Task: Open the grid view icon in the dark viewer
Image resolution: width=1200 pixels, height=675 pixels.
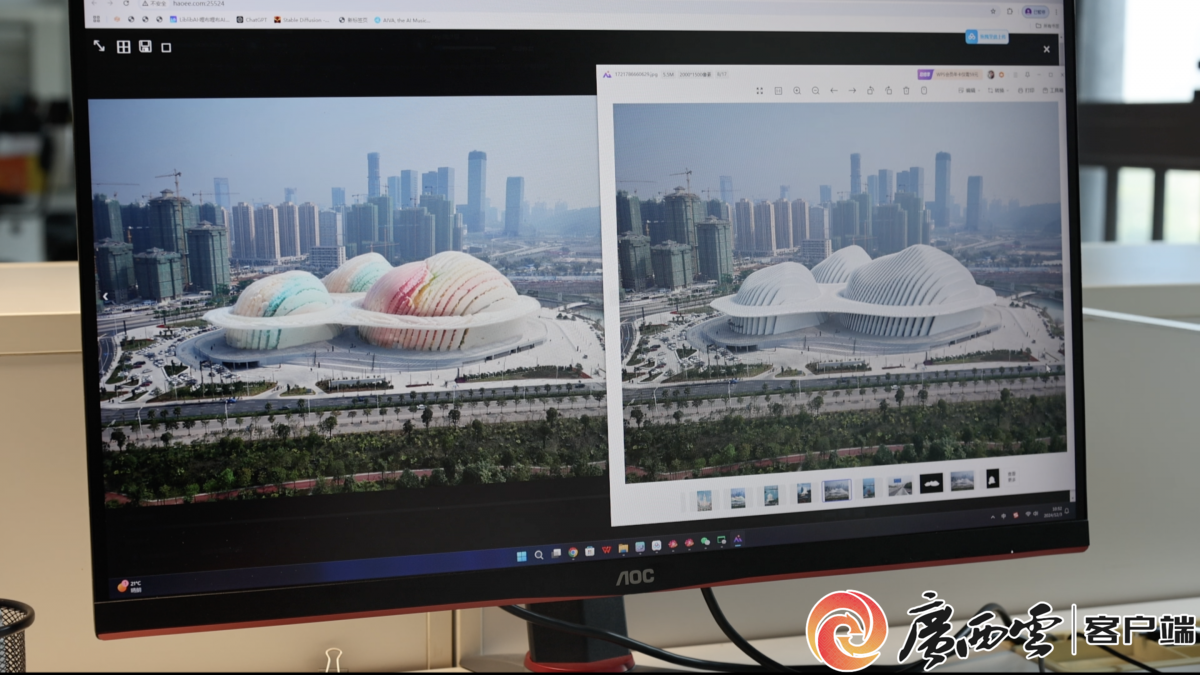Action: (x=123, y=47)
